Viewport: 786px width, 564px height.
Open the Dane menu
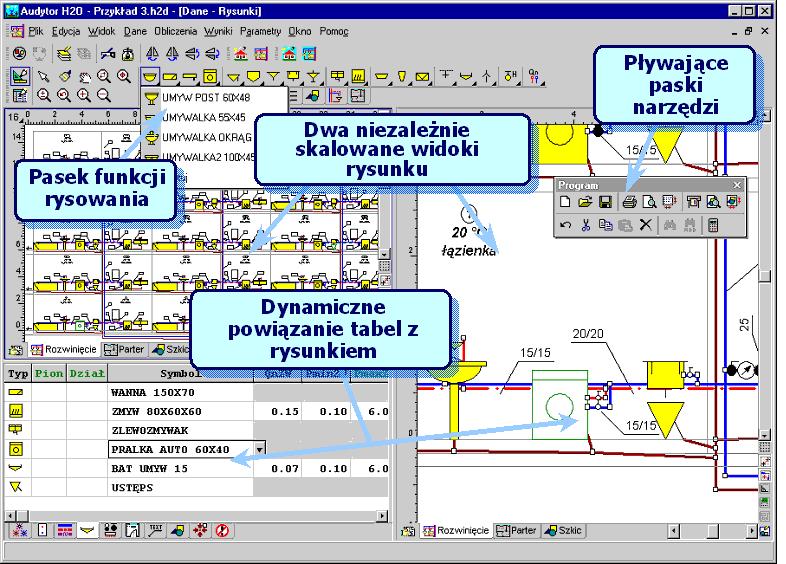click(x=135, y=31)
